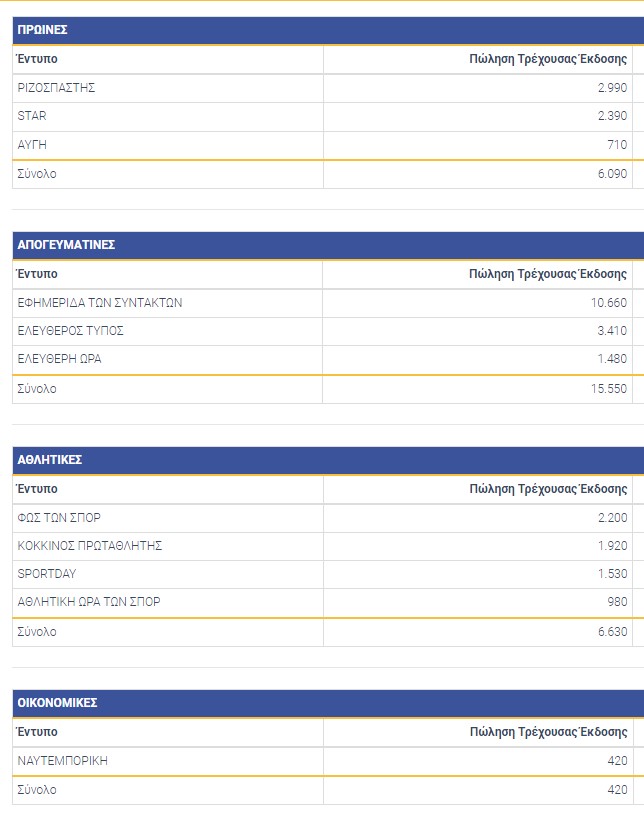This screenshot has width=644, height=838.
Task: Select ΦΩΣ ΤΩΝ ΣΠΟΡ in sports table
Action: [59, 518]
